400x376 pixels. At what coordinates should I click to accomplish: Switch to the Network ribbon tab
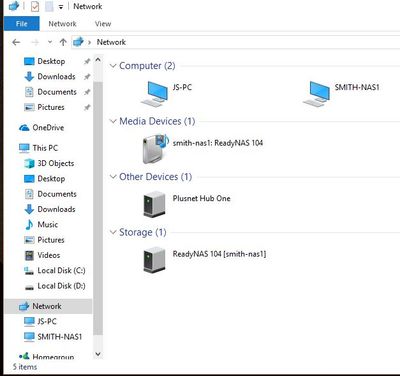click(x=62, y=24)
